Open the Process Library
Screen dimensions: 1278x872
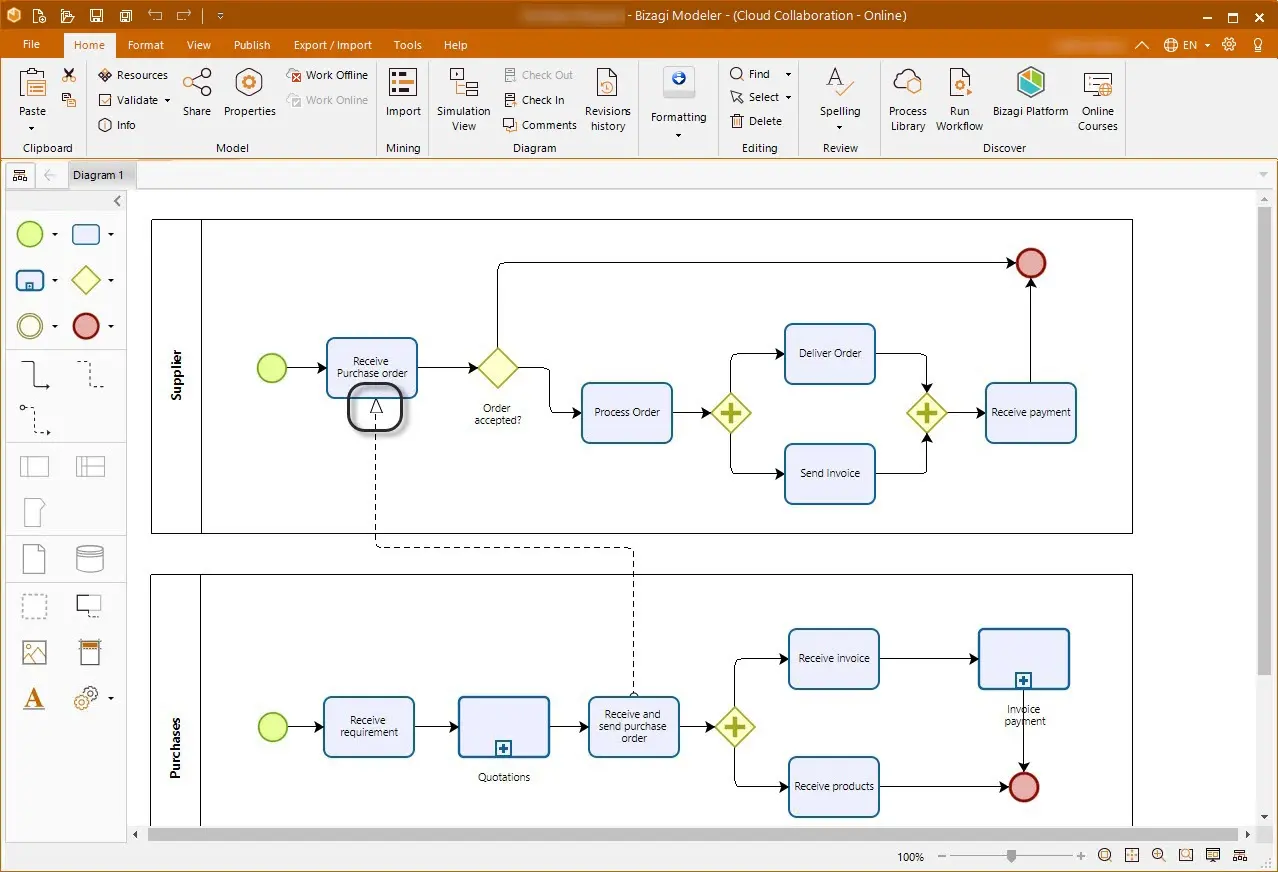coord(908,99)
